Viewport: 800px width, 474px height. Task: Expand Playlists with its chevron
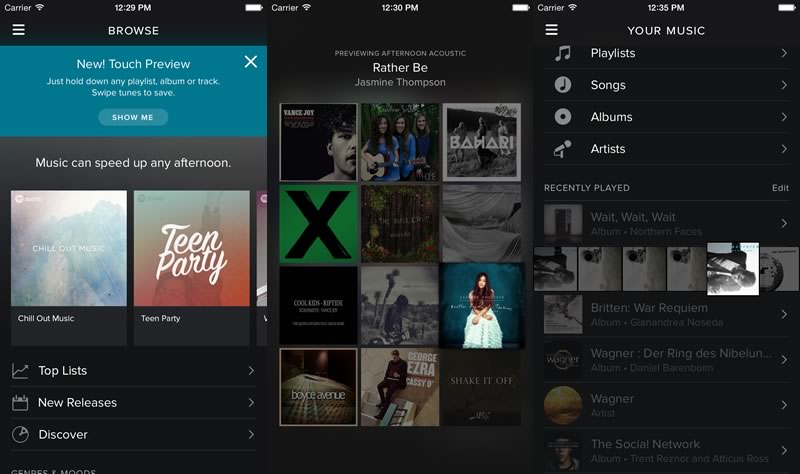click(784, 53)
